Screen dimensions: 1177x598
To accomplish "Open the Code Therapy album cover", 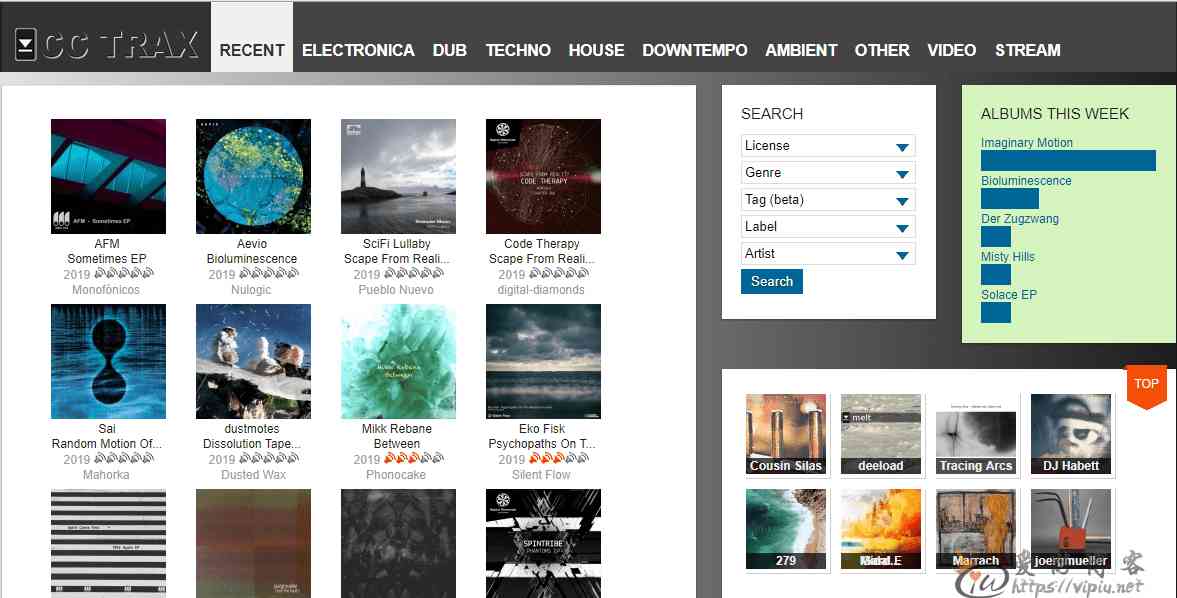I will [543, 176].
